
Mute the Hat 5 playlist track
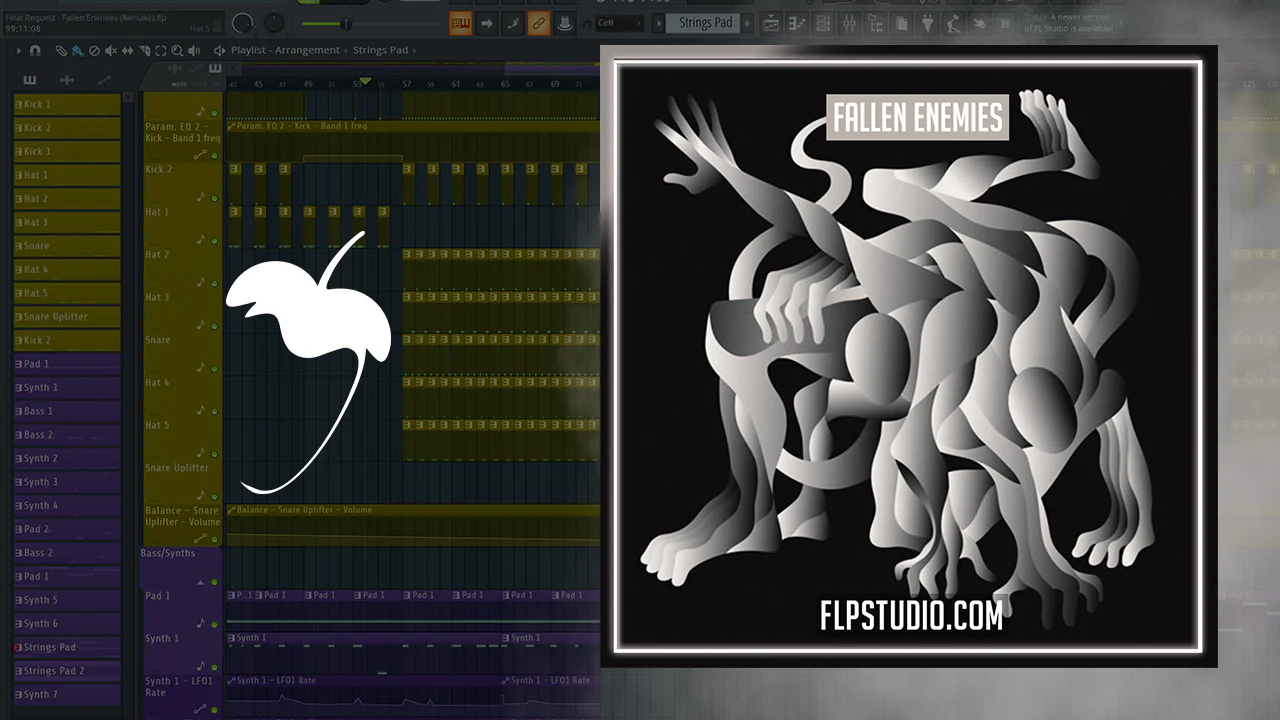pos(214,454)
